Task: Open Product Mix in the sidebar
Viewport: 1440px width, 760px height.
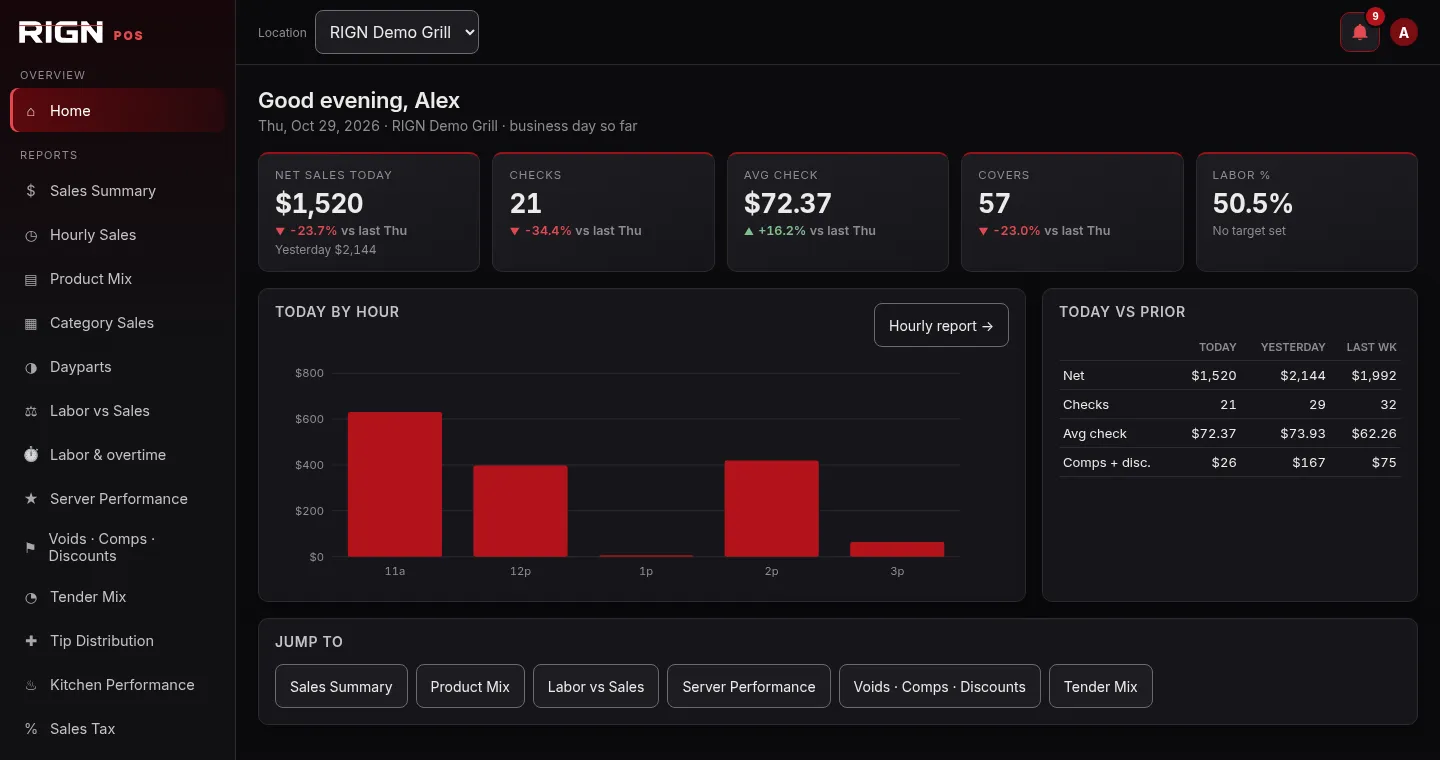Action: point(118,279)
